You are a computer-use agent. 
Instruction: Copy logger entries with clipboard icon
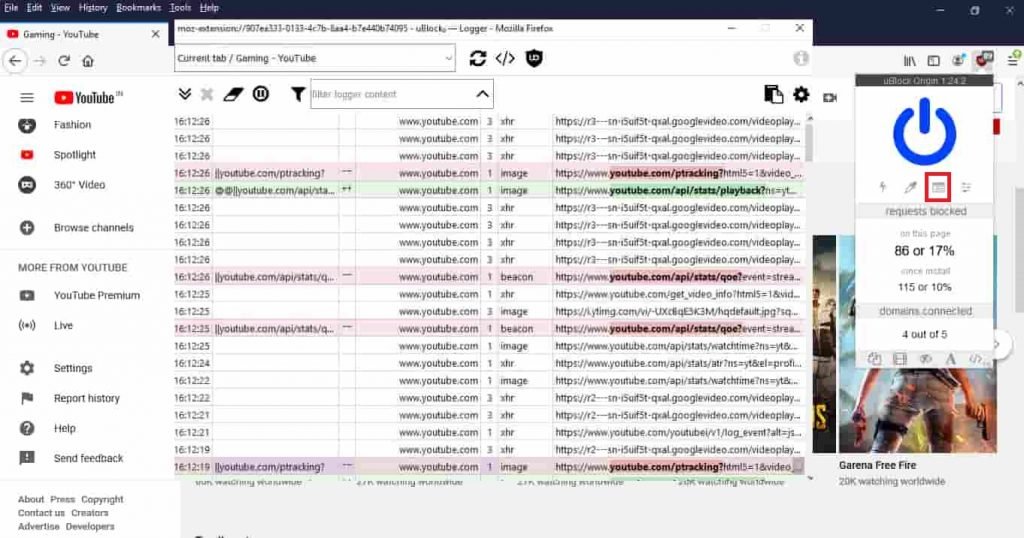773,95
